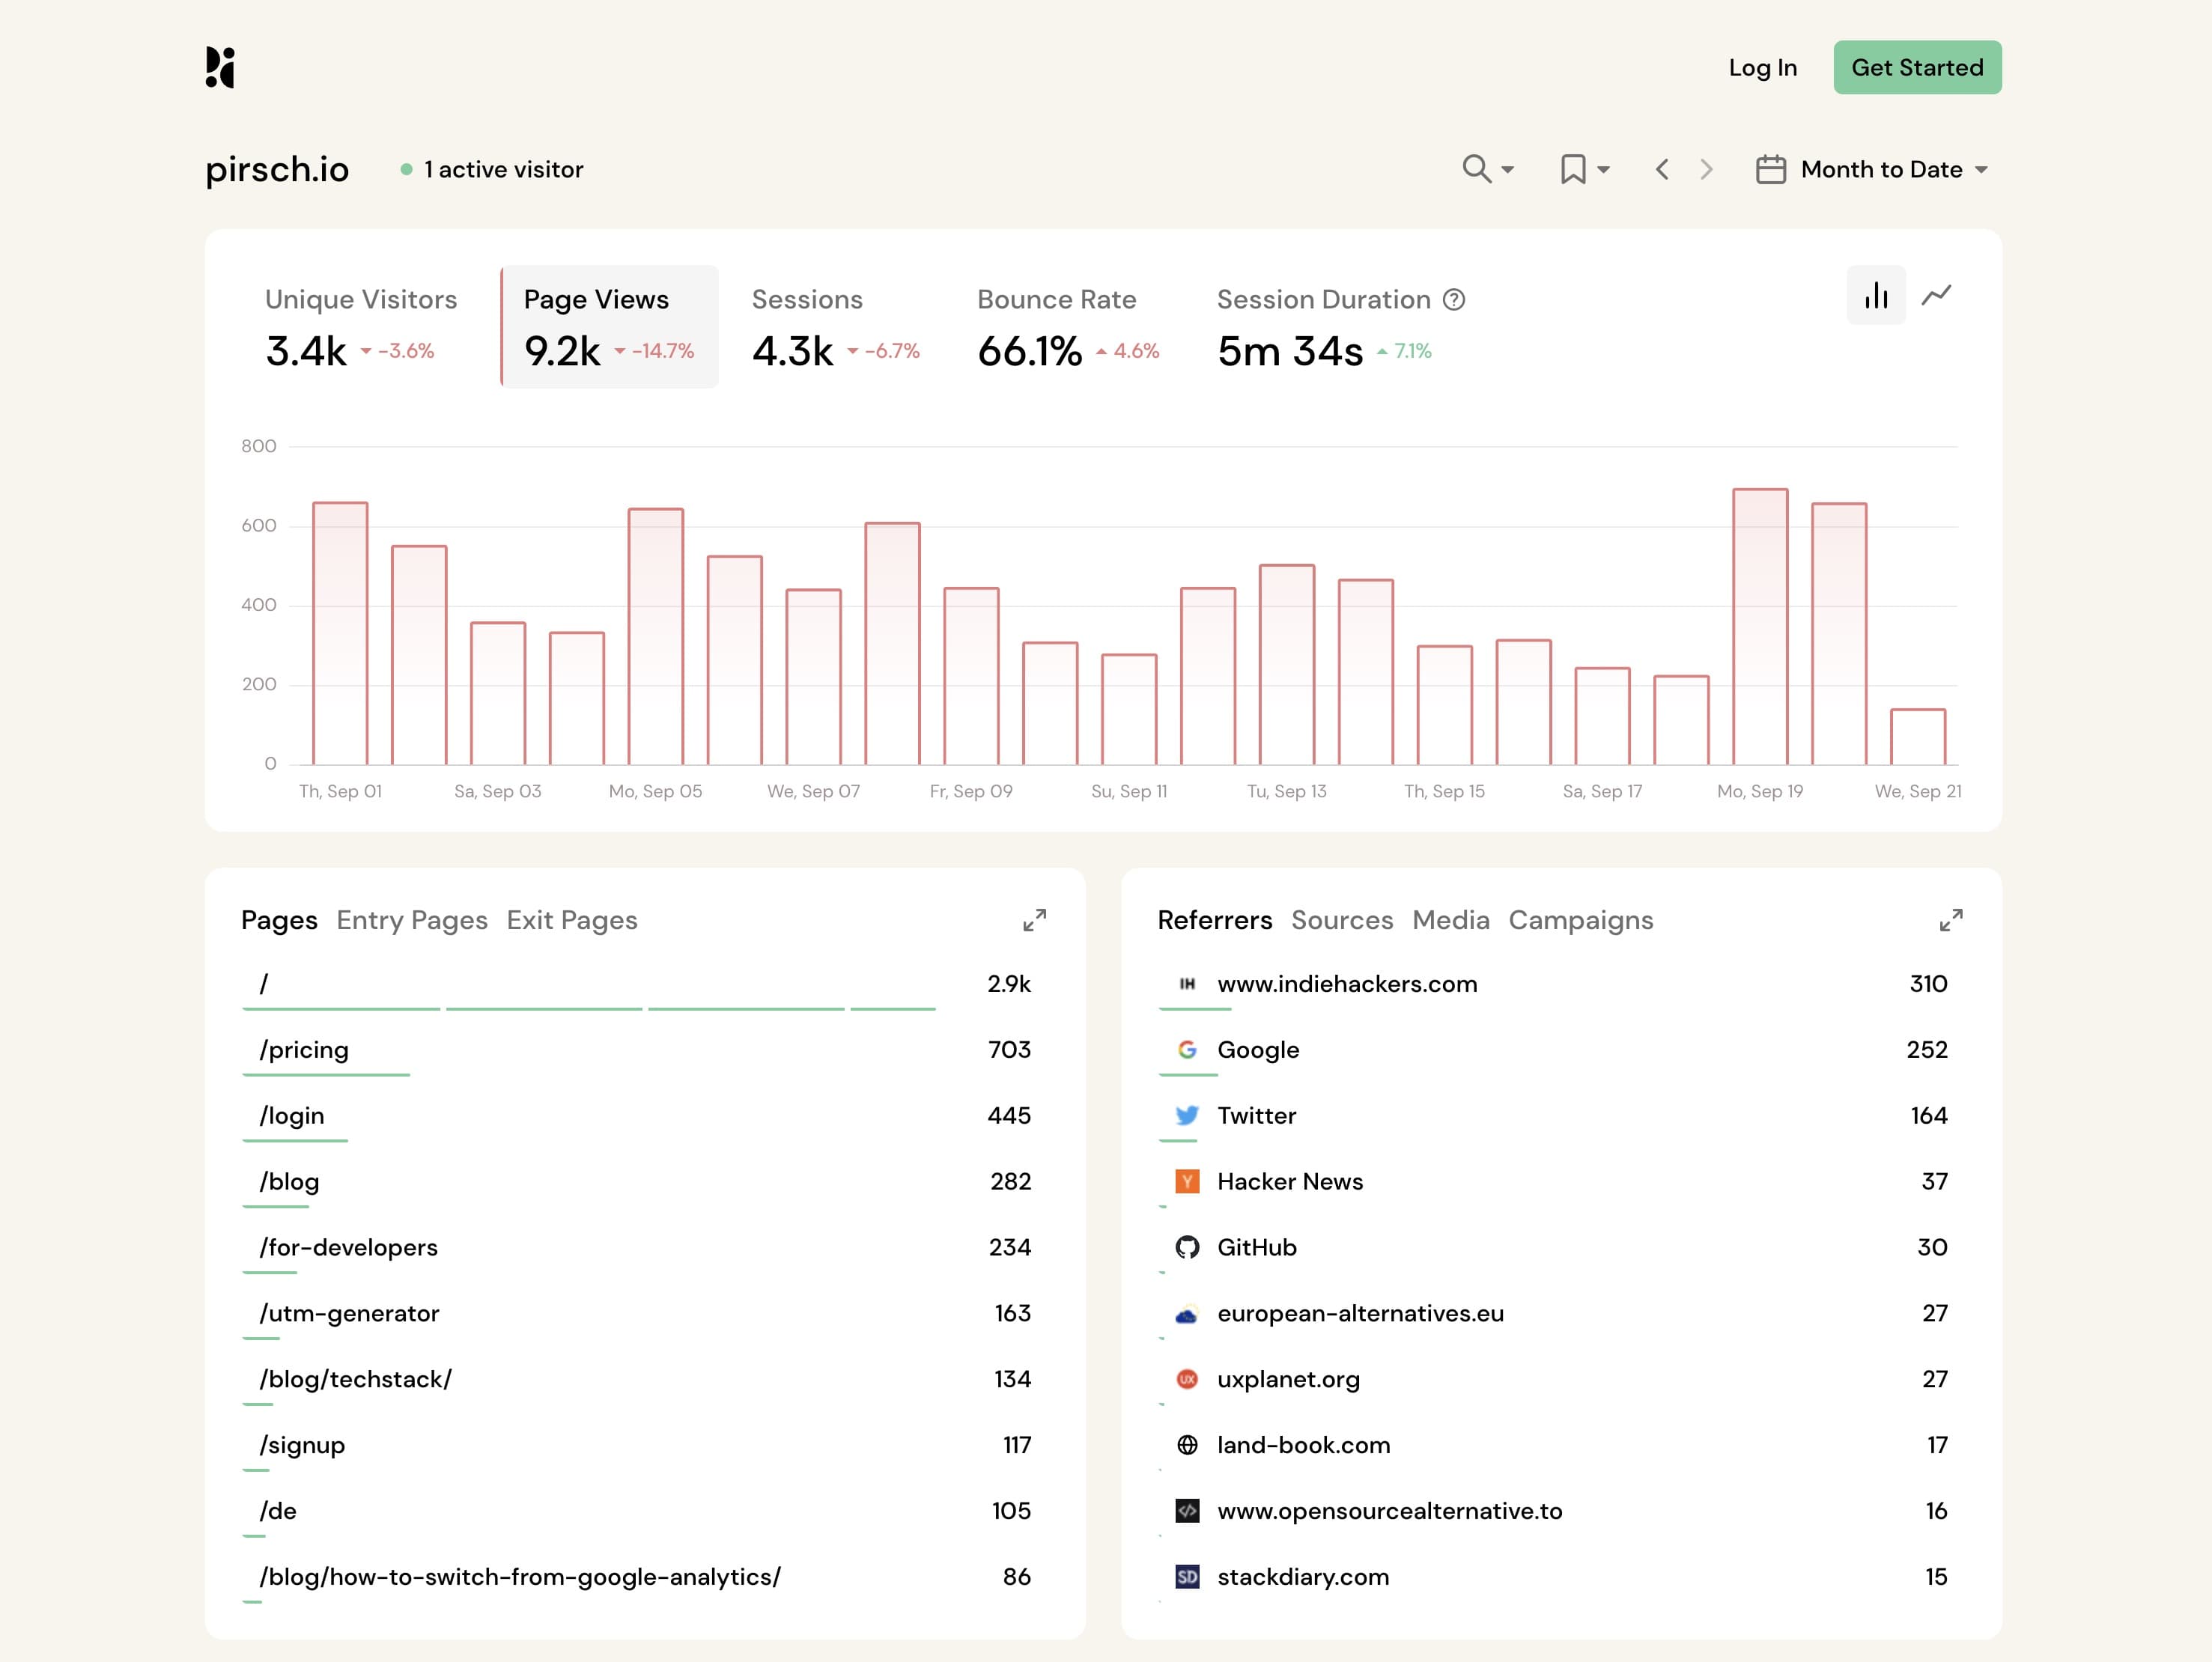Image resolution: width=2212 pixels, height=1662 pixels.
Task: Select the Unique Visitors metric
Action: coord(360,326)
